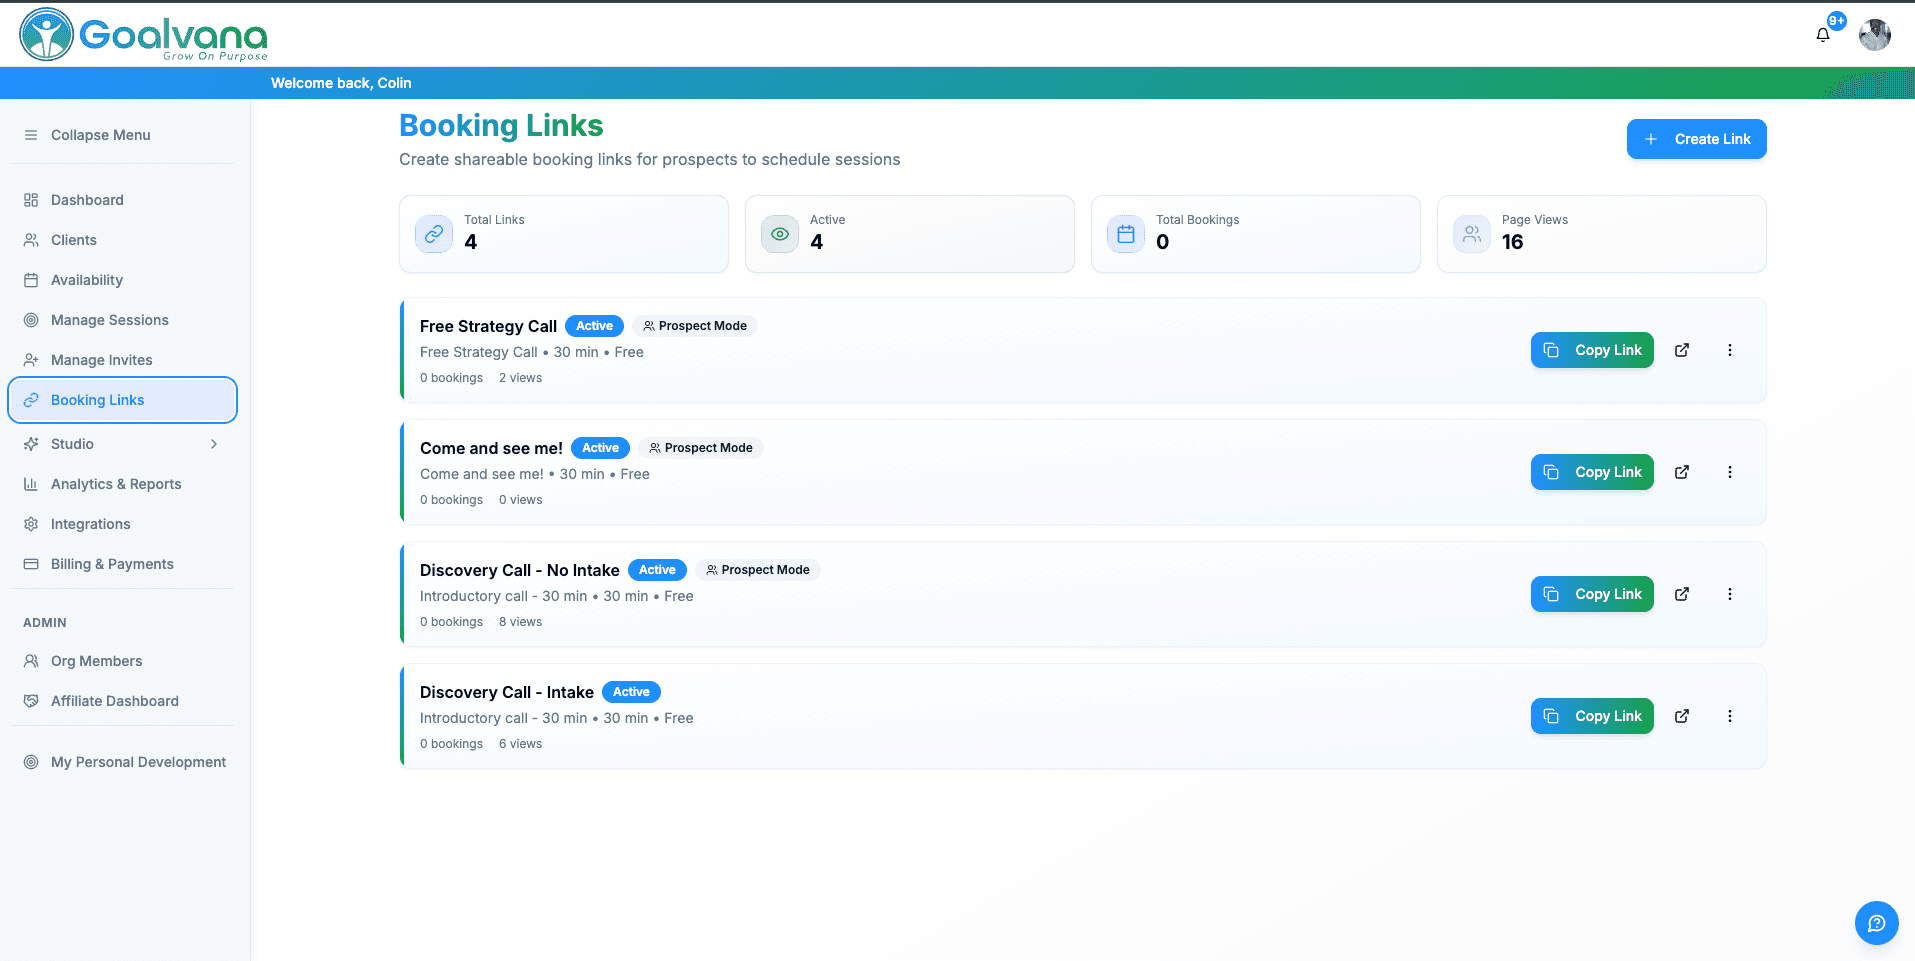Open the notifications bell icon
1915x961 pixels.
1823,35
